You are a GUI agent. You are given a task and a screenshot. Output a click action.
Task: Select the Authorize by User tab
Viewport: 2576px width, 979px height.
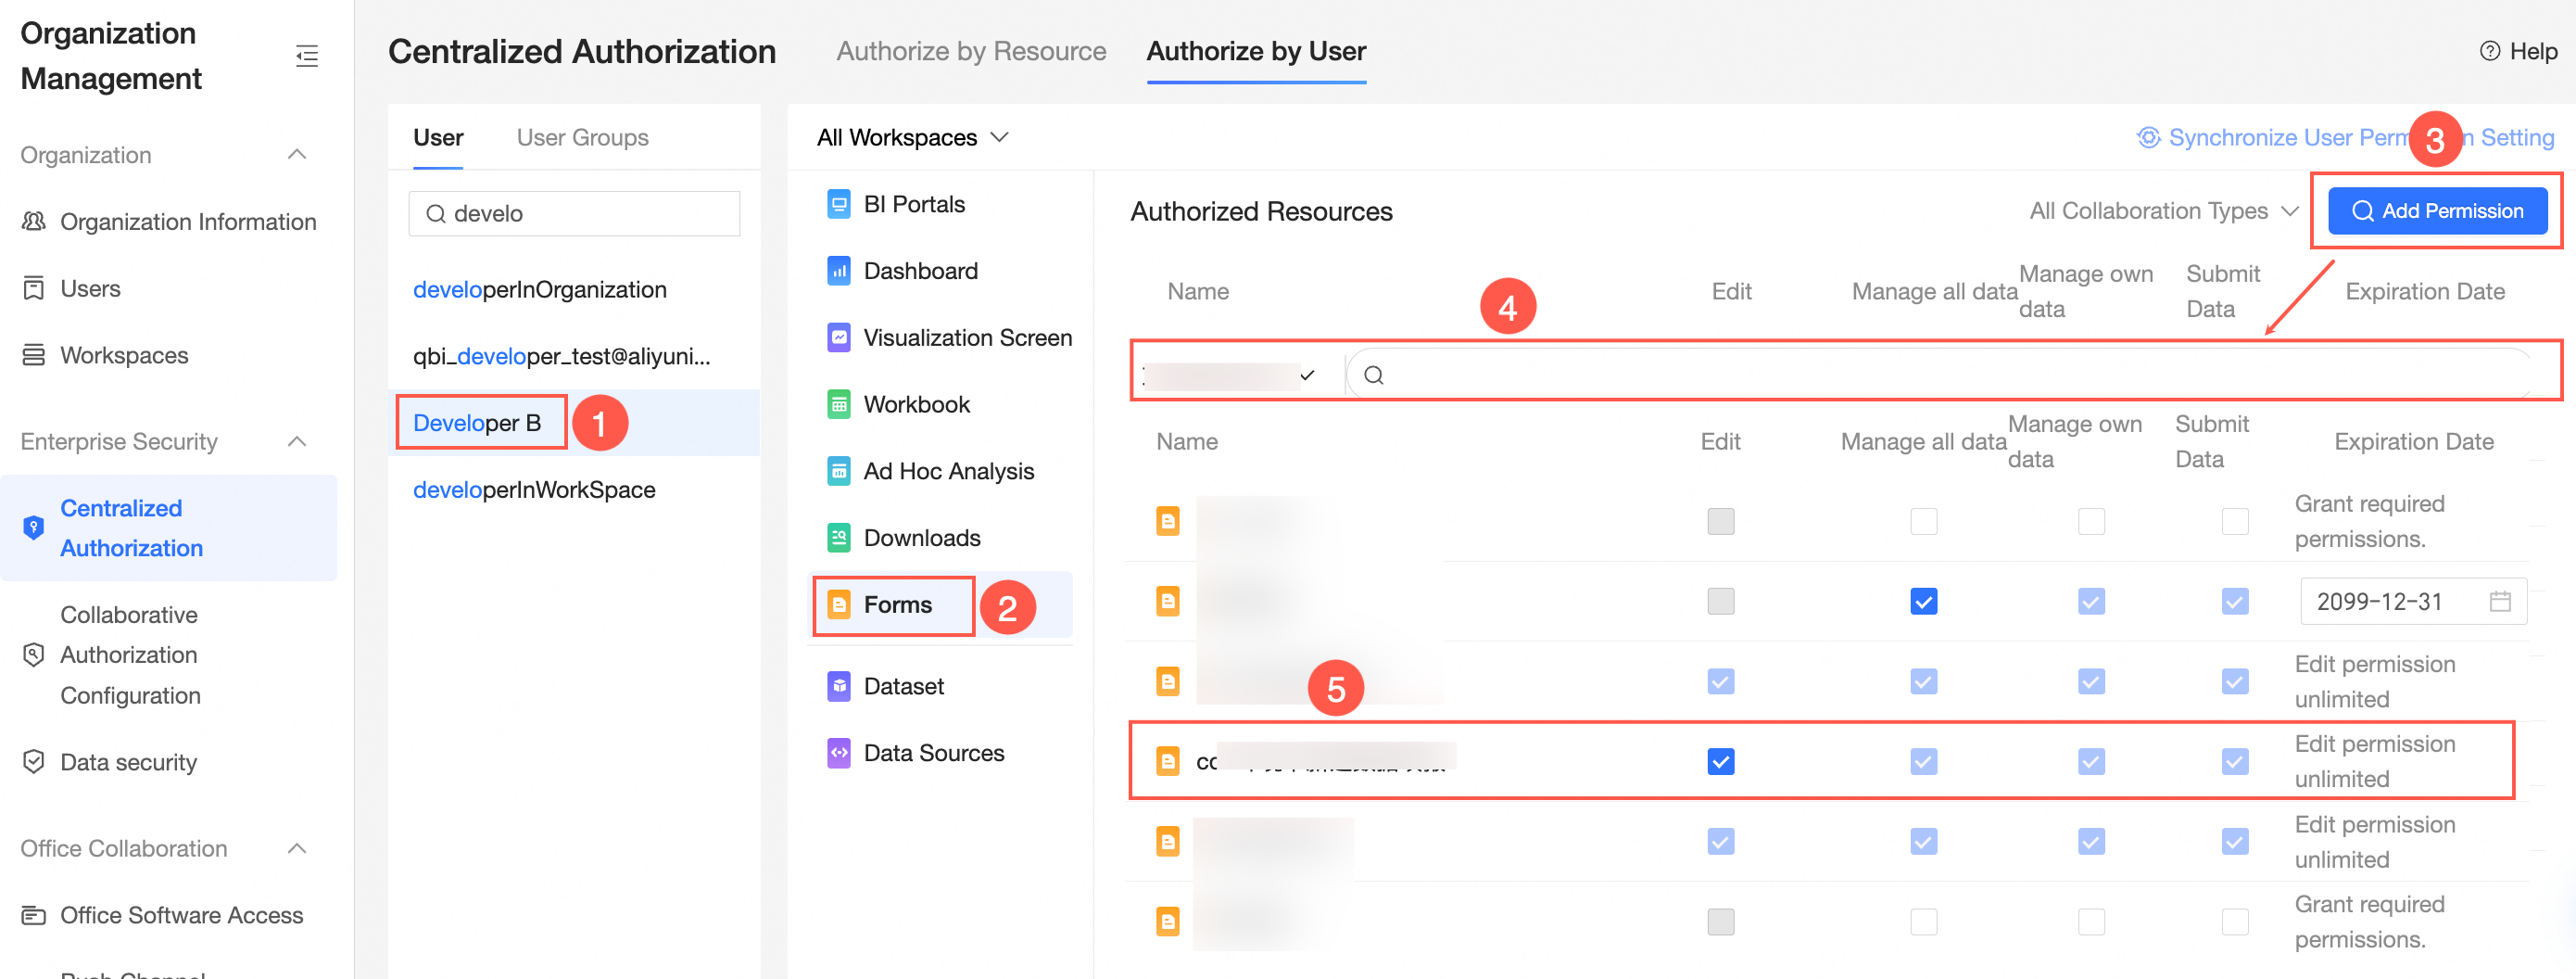tap(1256, 51)
